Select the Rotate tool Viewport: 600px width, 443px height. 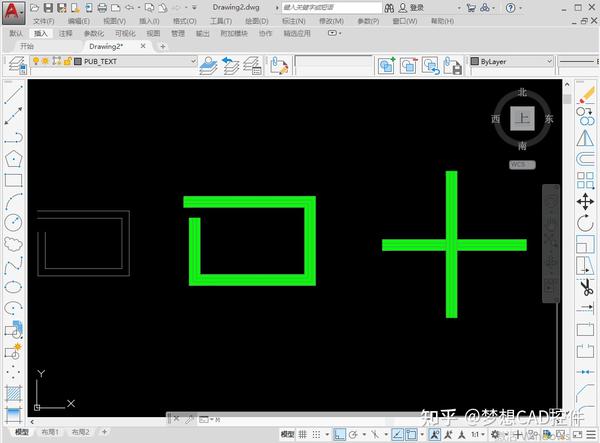click(x=585, y=223)
